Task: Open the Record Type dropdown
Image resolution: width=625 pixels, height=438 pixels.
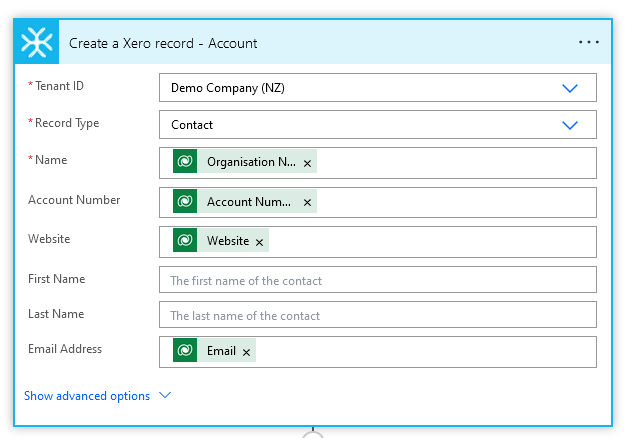Action: [378, 124]
